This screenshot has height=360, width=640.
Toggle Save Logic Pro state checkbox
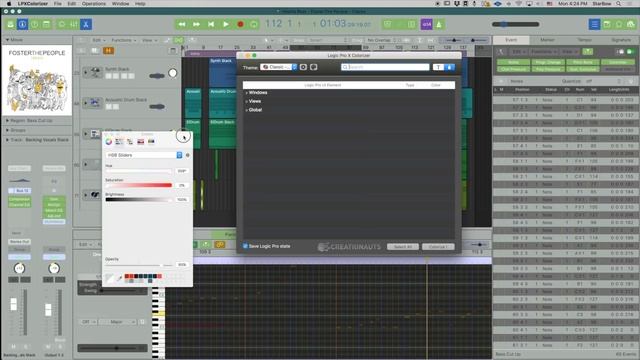click(x=245, y=246)
